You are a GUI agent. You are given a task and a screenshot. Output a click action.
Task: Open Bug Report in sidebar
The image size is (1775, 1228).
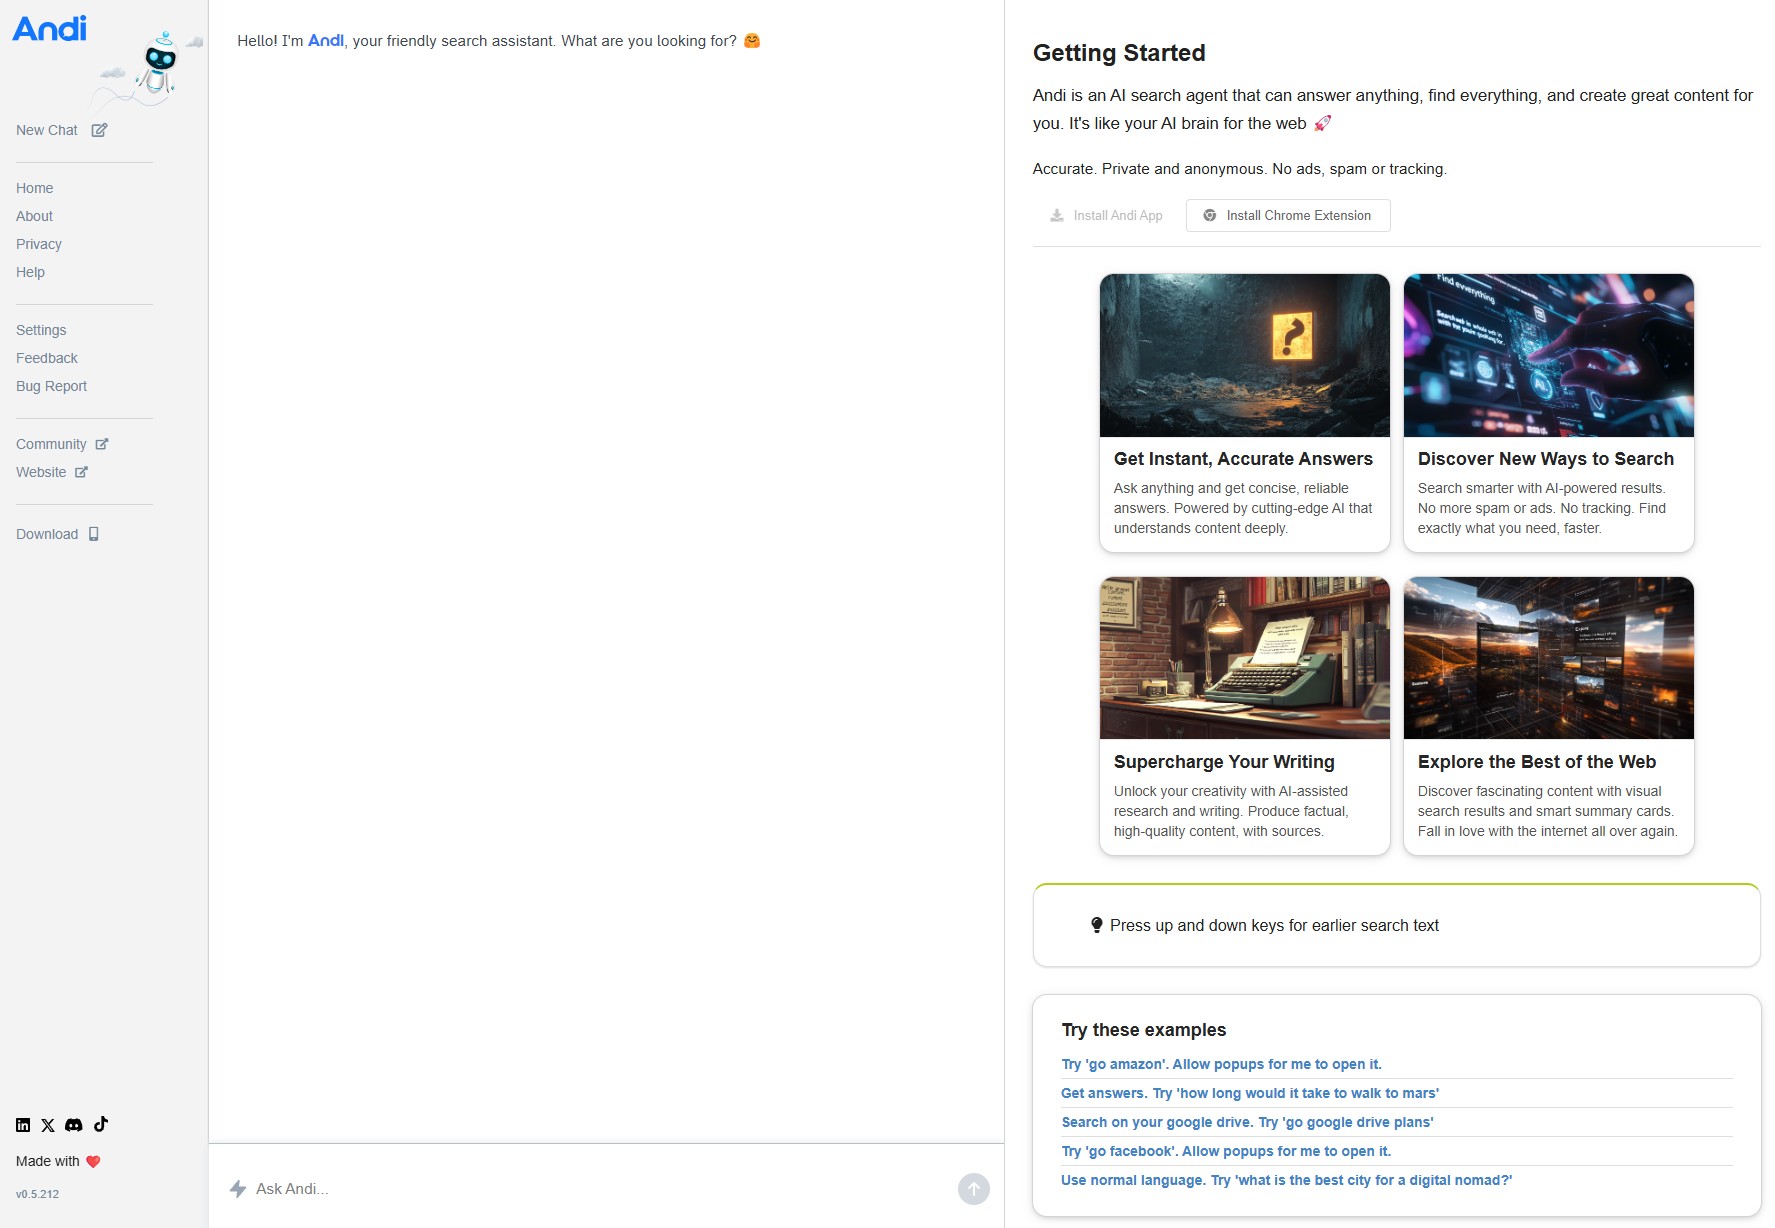51,386
